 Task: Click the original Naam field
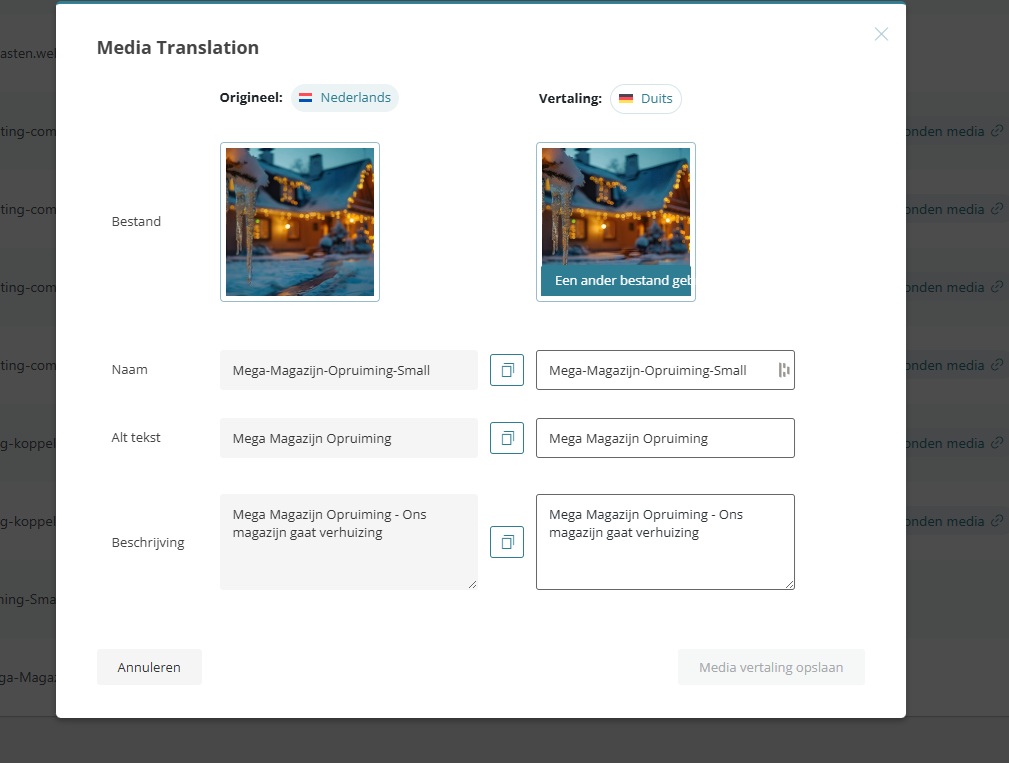point(349,370)
